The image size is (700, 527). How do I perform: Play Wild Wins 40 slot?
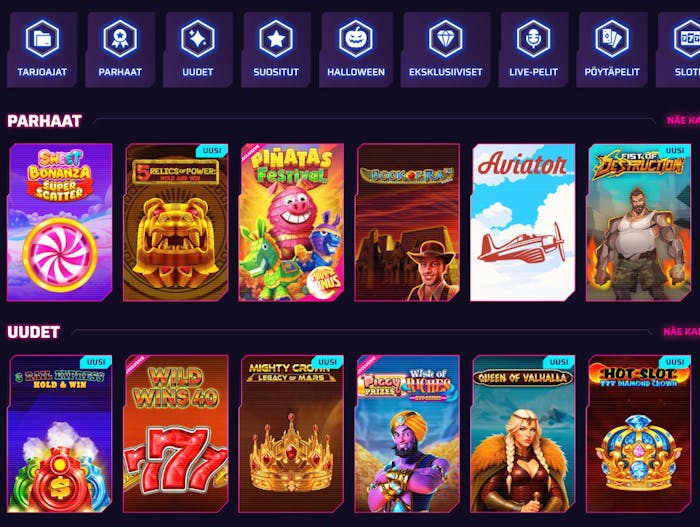175,434
